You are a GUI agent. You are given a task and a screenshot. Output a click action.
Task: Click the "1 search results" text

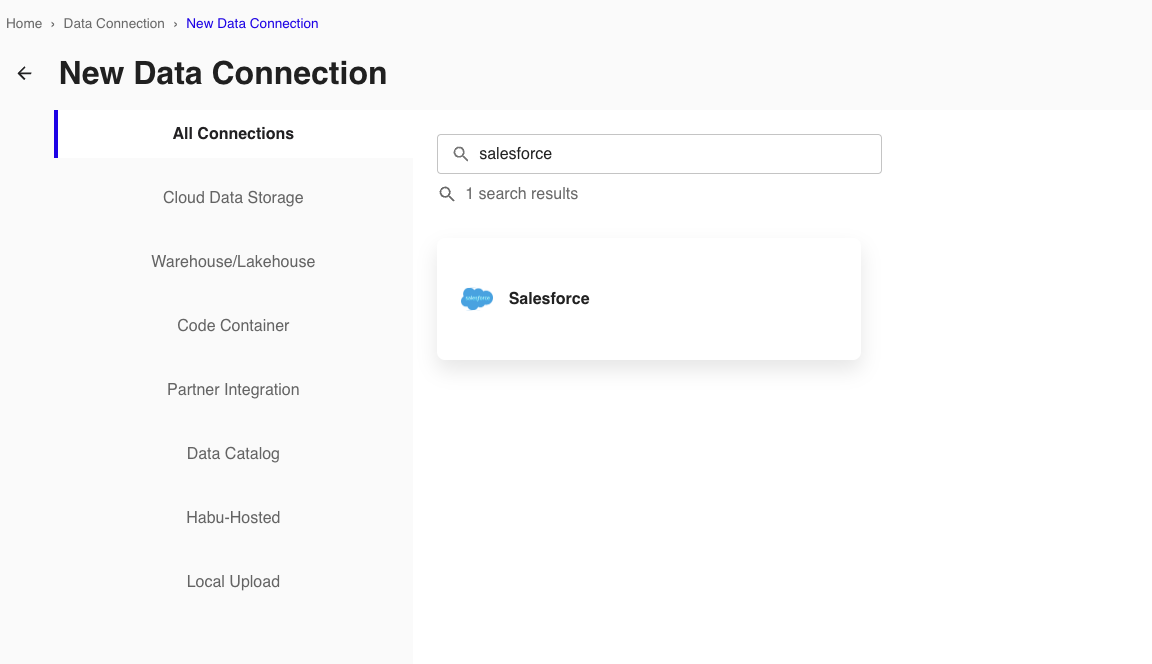(x=521, y=194)
